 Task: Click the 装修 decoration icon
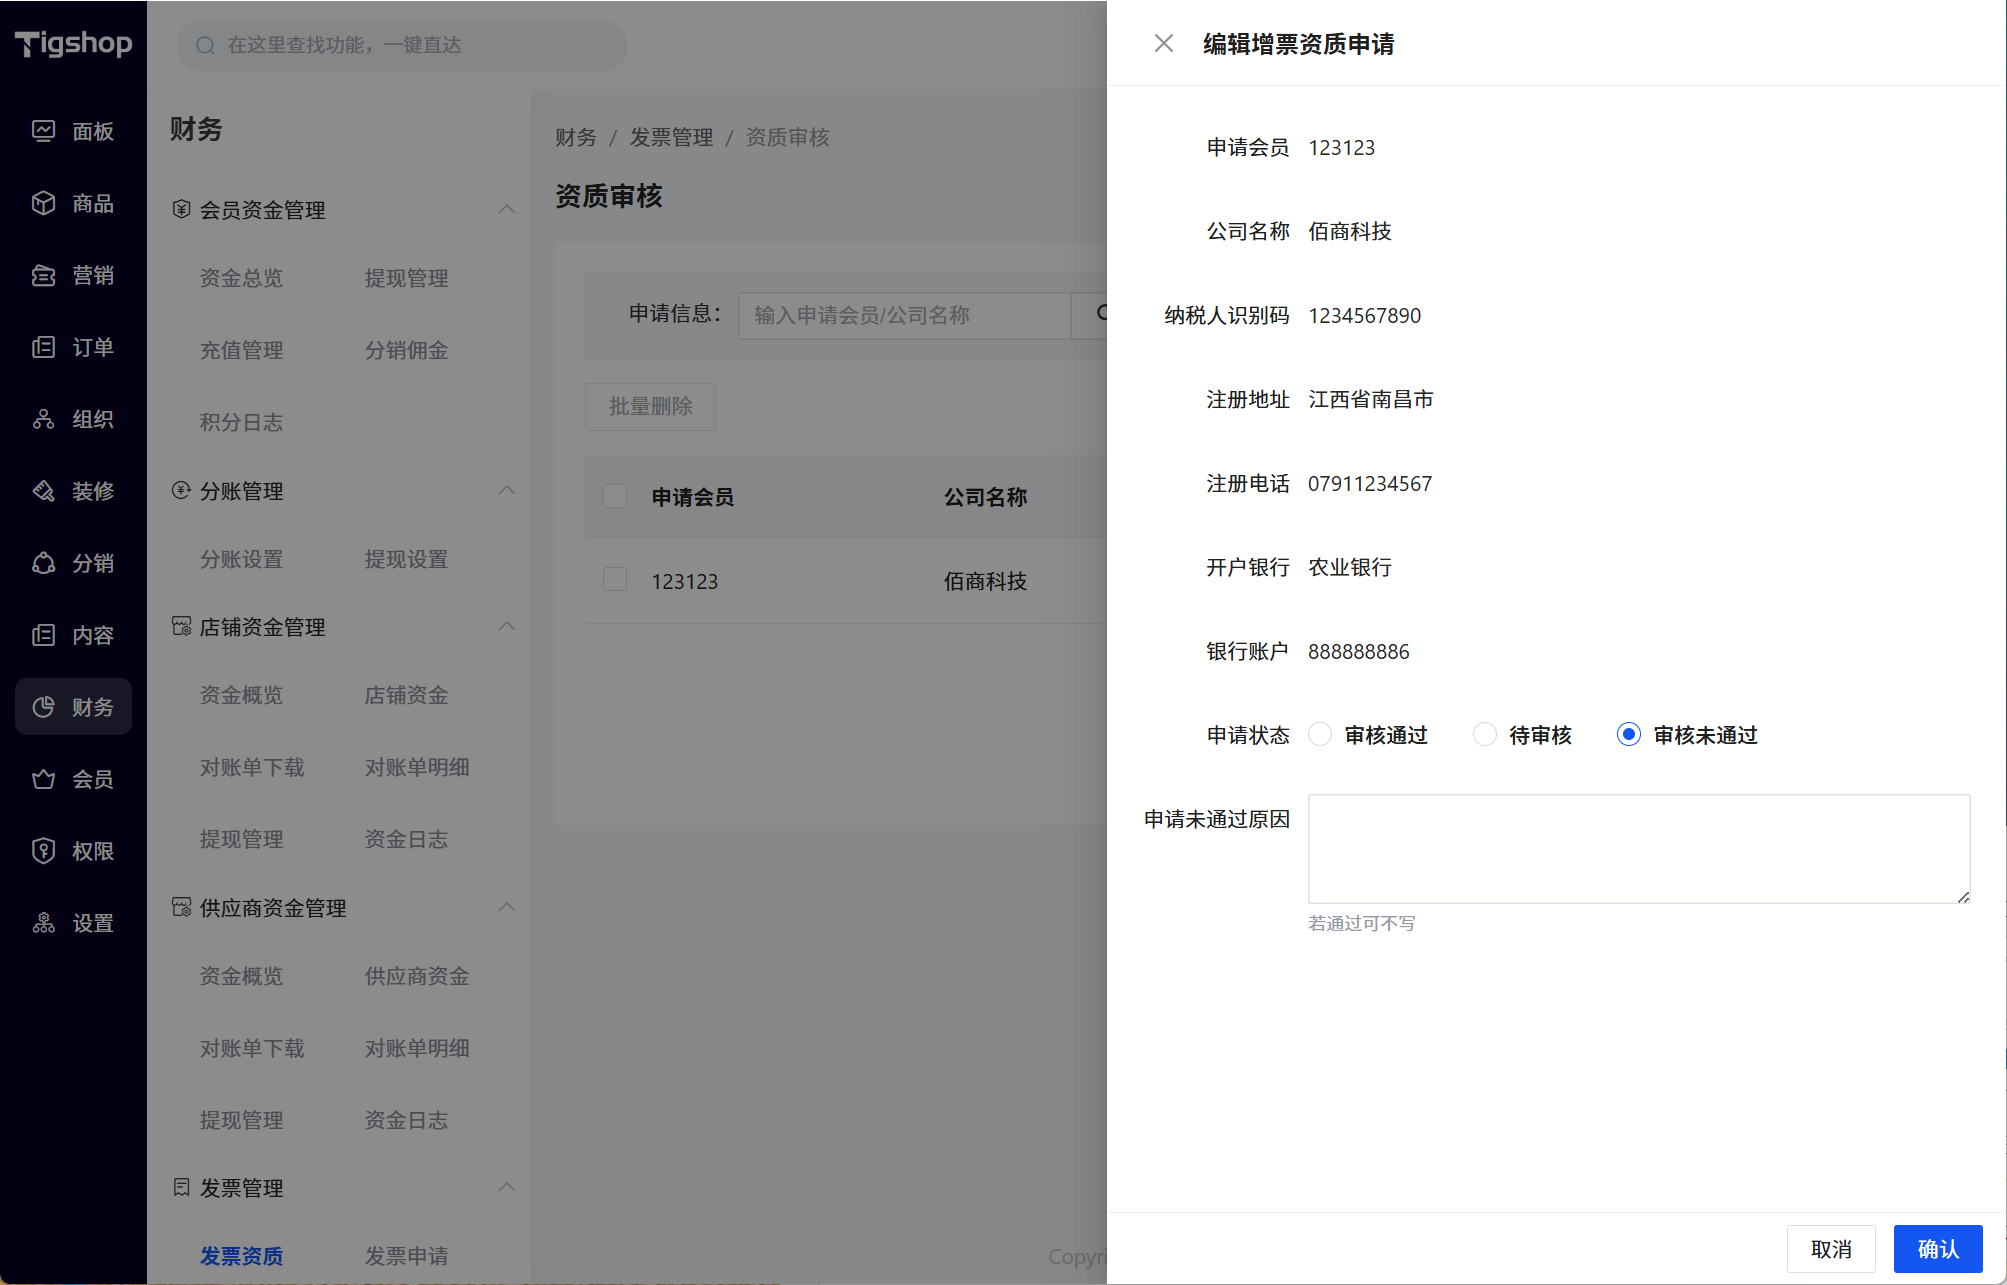[x=43, y=491]
